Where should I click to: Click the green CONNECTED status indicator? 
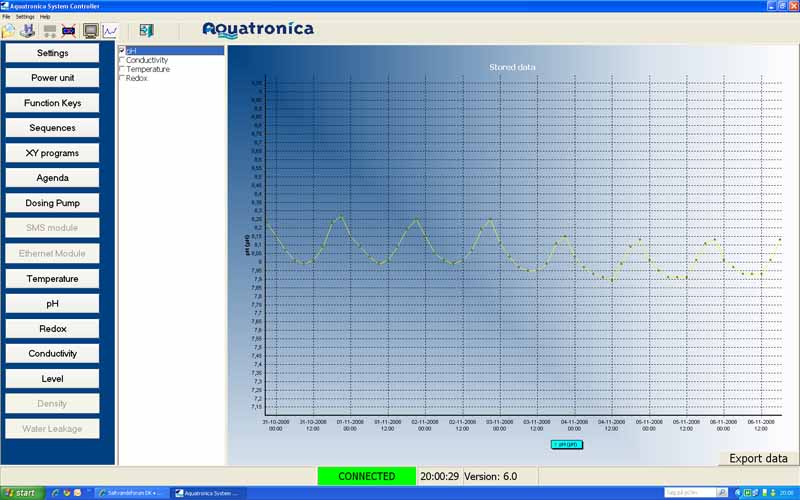click(x=366, y=476)
